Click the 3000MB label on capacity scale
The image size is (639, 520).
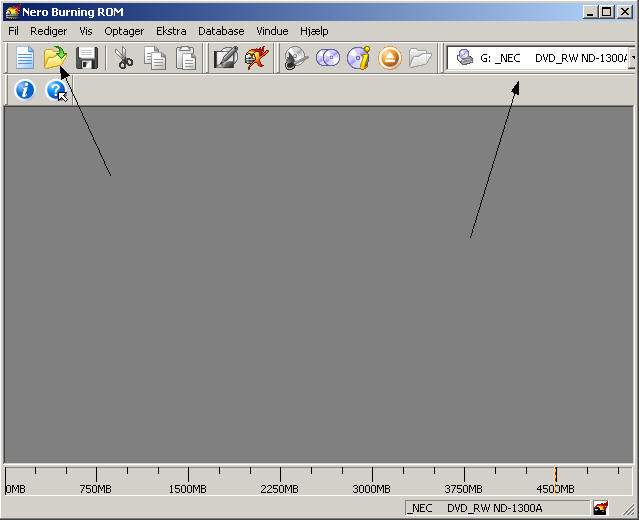372,489
